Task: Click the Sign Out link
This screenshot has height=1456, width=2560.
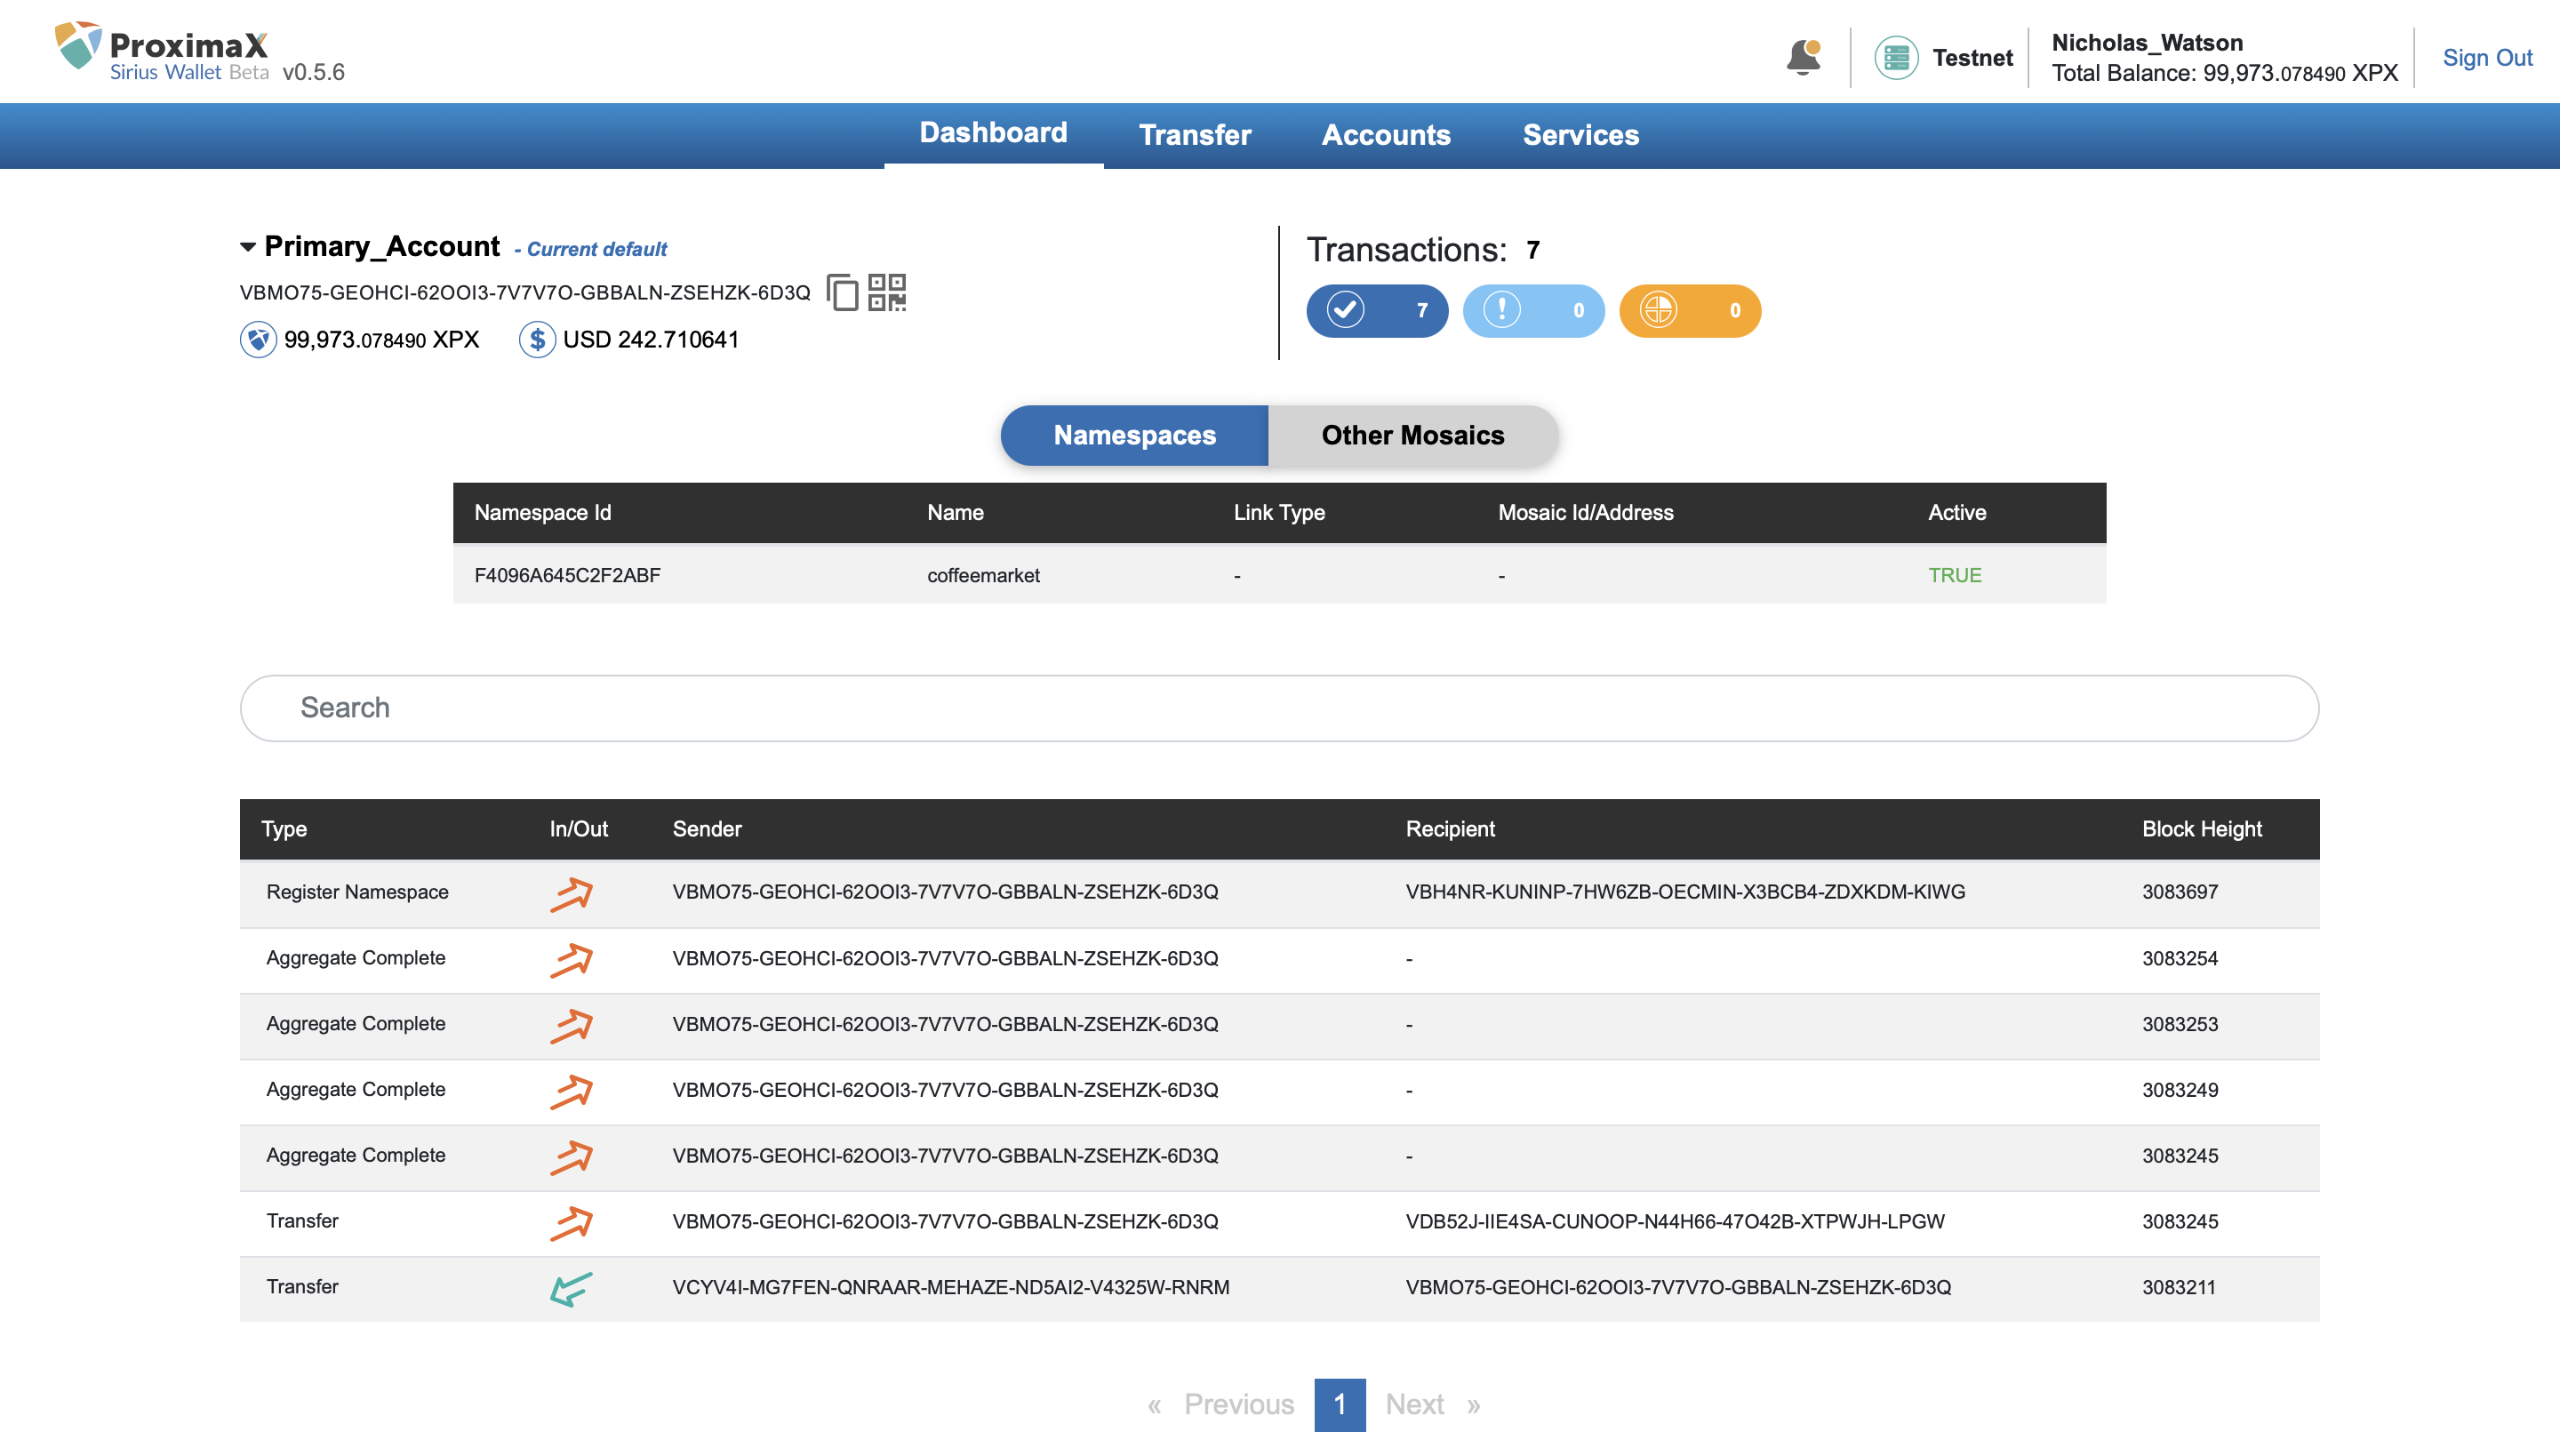Action: [x=2486, y=58]
